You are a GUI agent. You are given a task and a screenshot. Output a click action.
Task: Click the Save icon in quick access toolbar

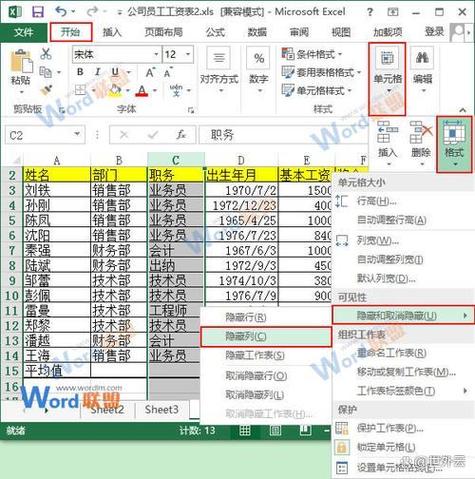(x=38, y=12)
